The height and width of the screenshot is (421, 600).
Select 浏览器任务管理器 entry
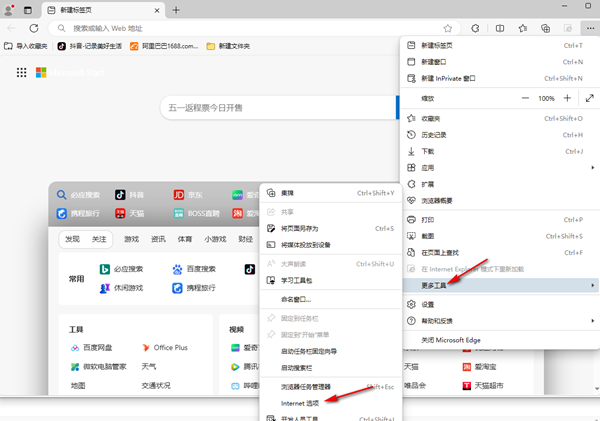point(331,387)
